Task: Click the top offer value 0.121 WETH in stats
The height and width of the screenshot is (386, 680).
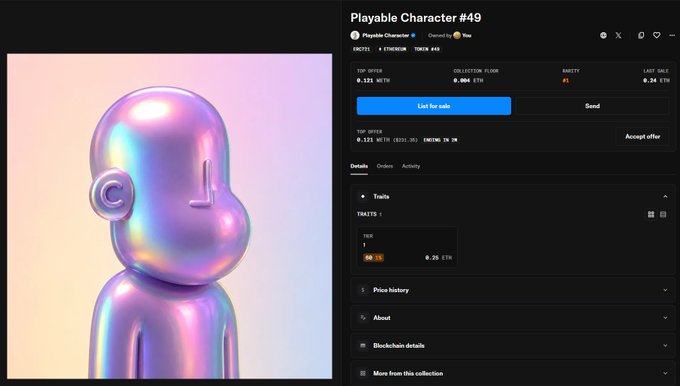Action: tap(373, 81)
